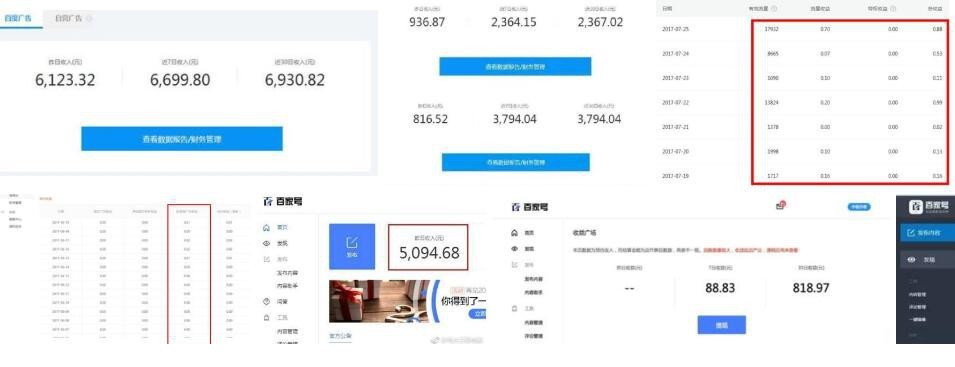The height and width of the screenshot is (367, 955).
Task: Click blue pill button at top of 收益广场 panel
Action: click(859, 207)
